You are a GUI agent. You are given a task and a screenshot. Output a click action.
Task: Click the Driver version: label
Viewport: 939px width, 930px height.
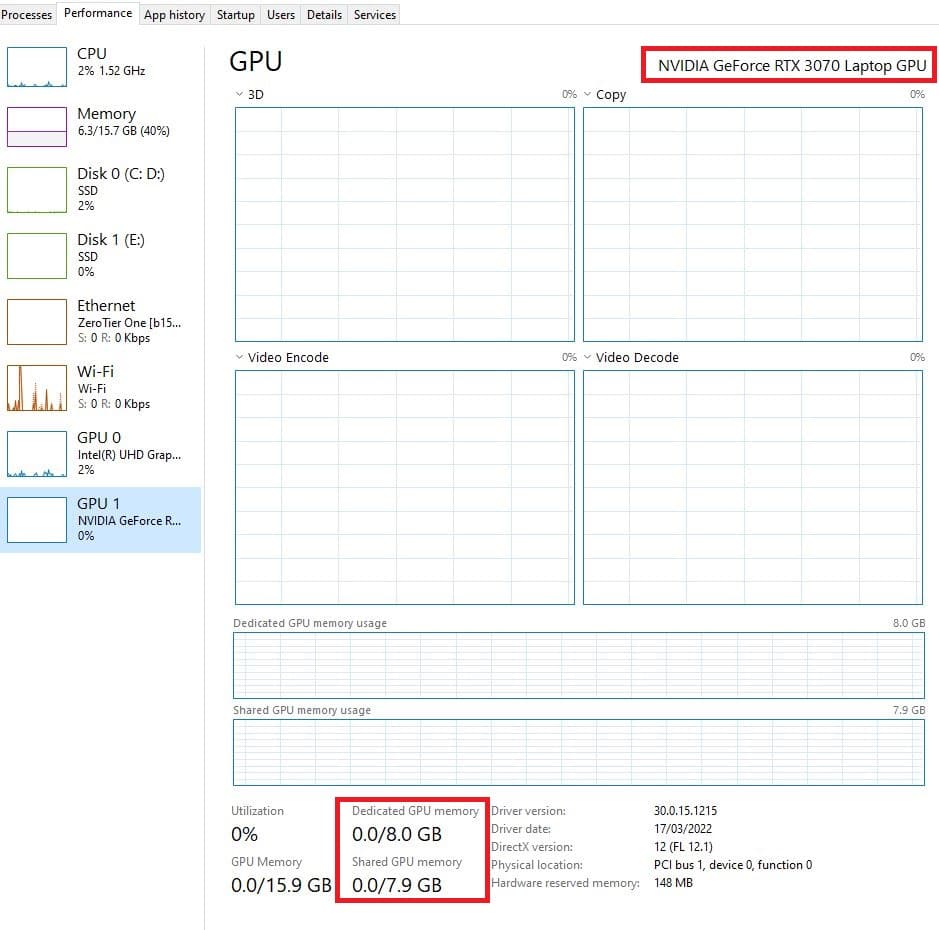click(x=528, y=811)
